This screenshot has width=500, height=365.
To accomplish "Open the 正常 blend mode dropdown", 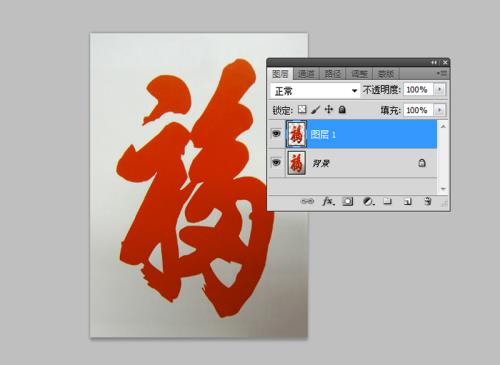I will (315, 90).
